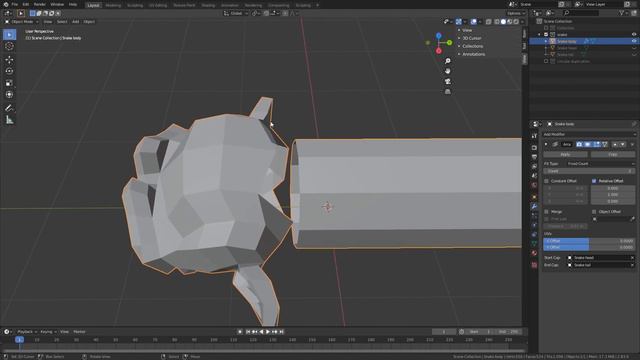Screen dimensions: 640x360
Task: Open the Output properties tab icon
Action: (x=534, y=157)
